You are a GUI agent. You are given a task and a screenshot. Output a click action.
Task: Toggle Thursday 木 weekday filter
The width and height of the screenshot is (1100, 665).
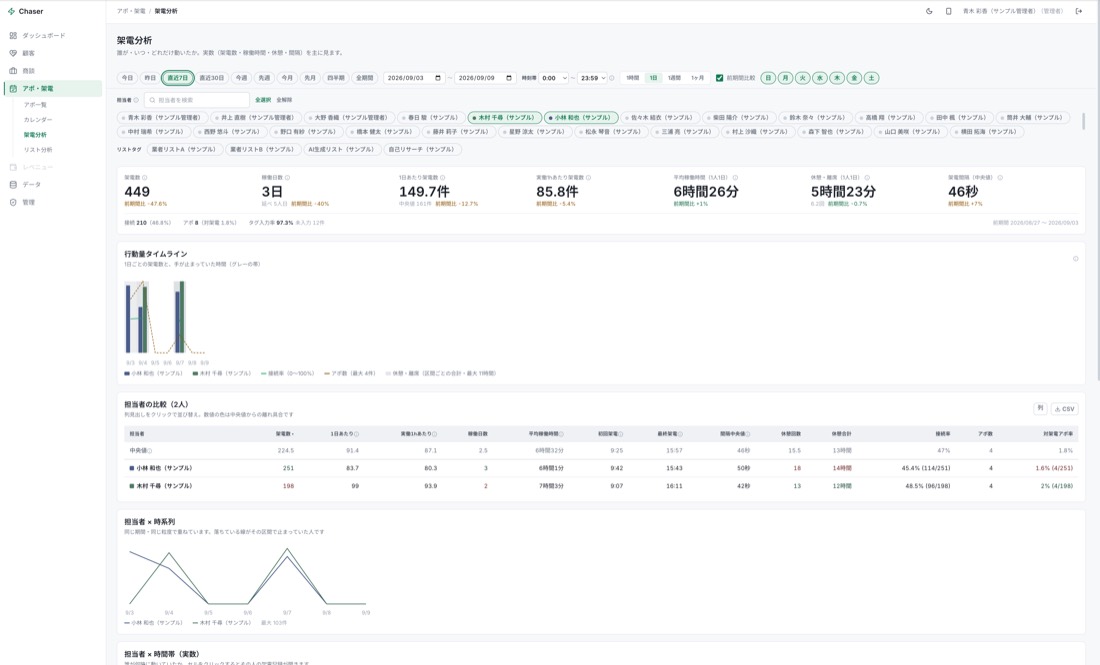837,78
